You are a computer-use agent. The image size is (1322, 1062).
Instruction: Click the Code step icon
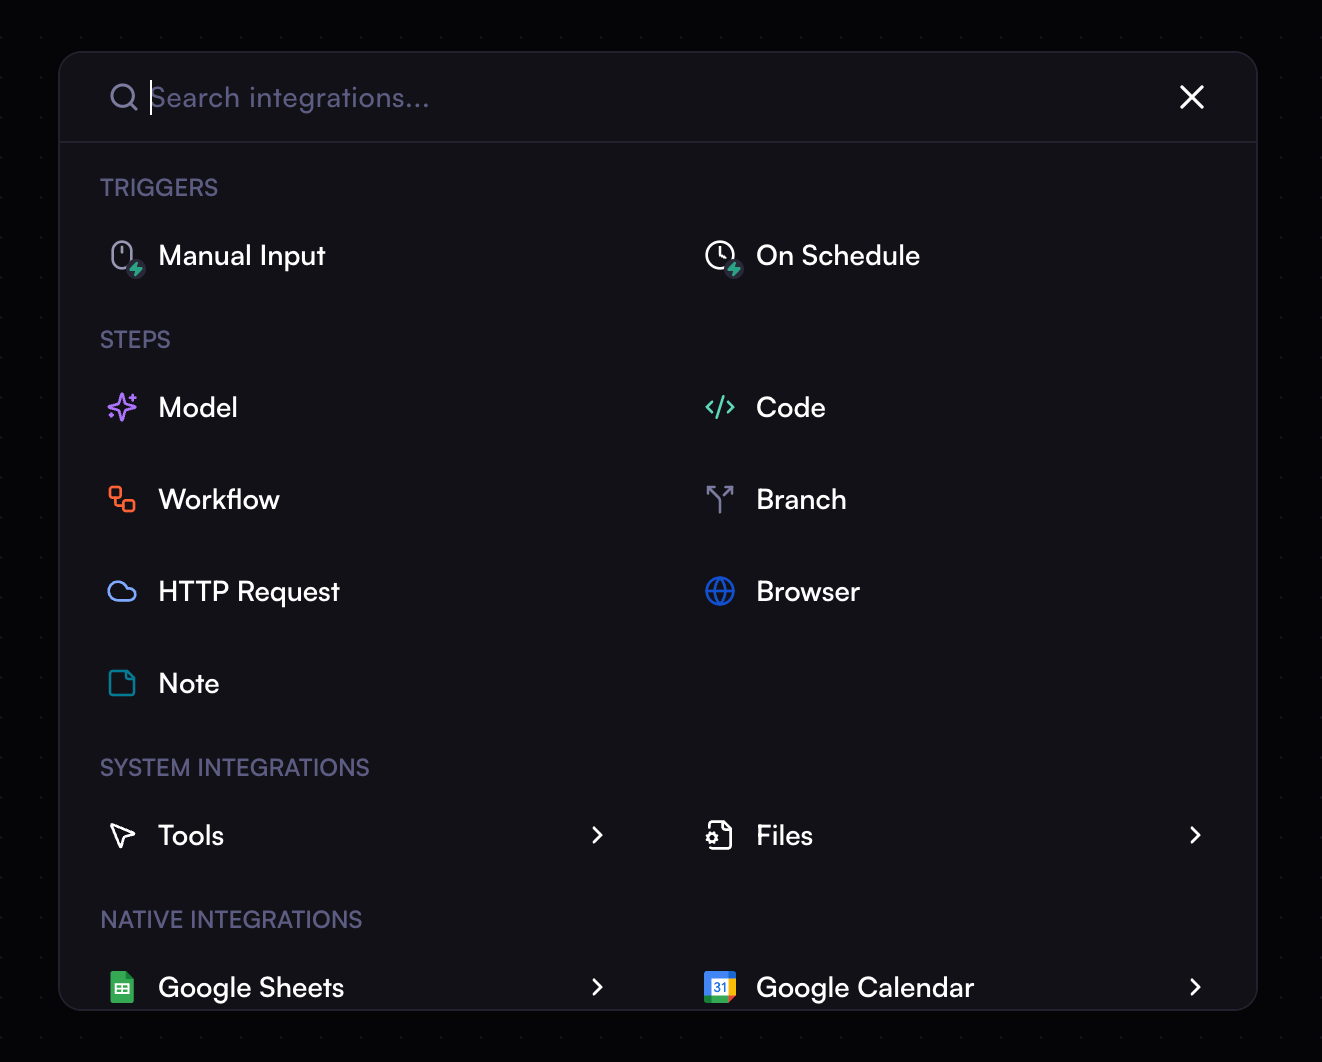[x=719, y=407]
